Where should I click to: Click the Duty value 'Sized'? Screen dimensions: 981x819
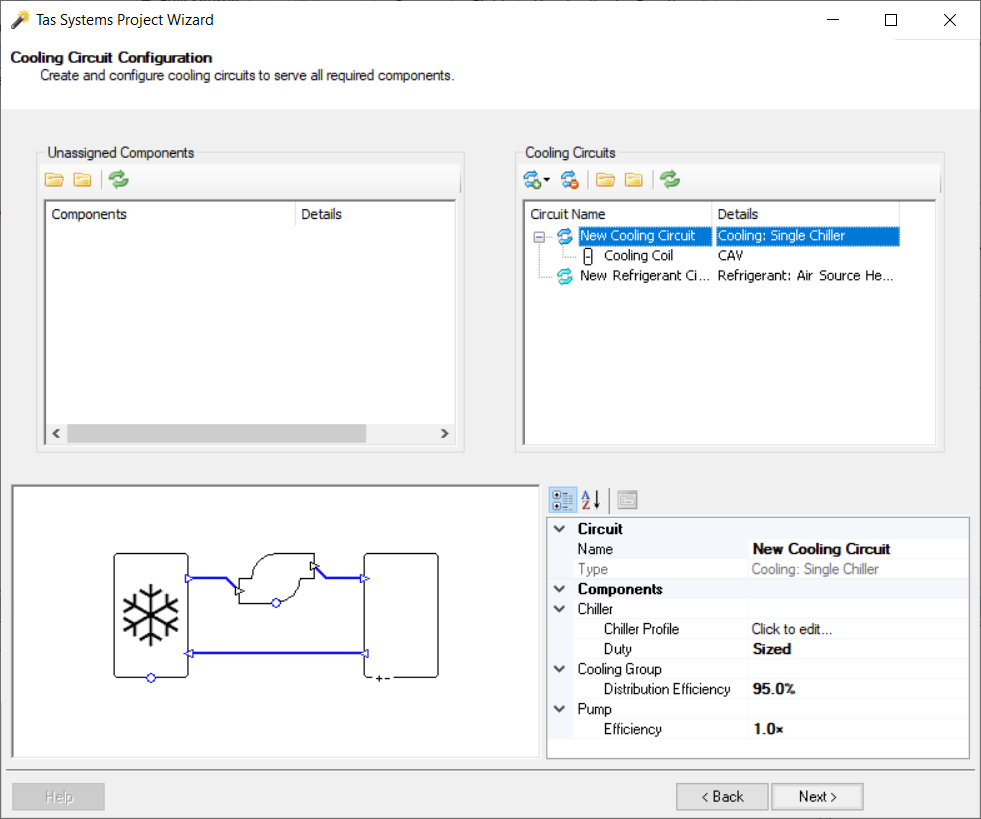[858, 649]
